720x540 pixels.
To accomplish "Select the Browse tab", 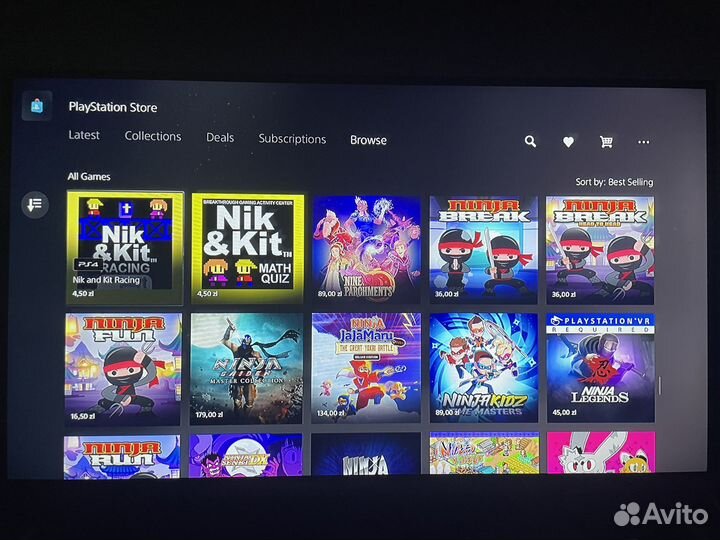I will (368, 140).
